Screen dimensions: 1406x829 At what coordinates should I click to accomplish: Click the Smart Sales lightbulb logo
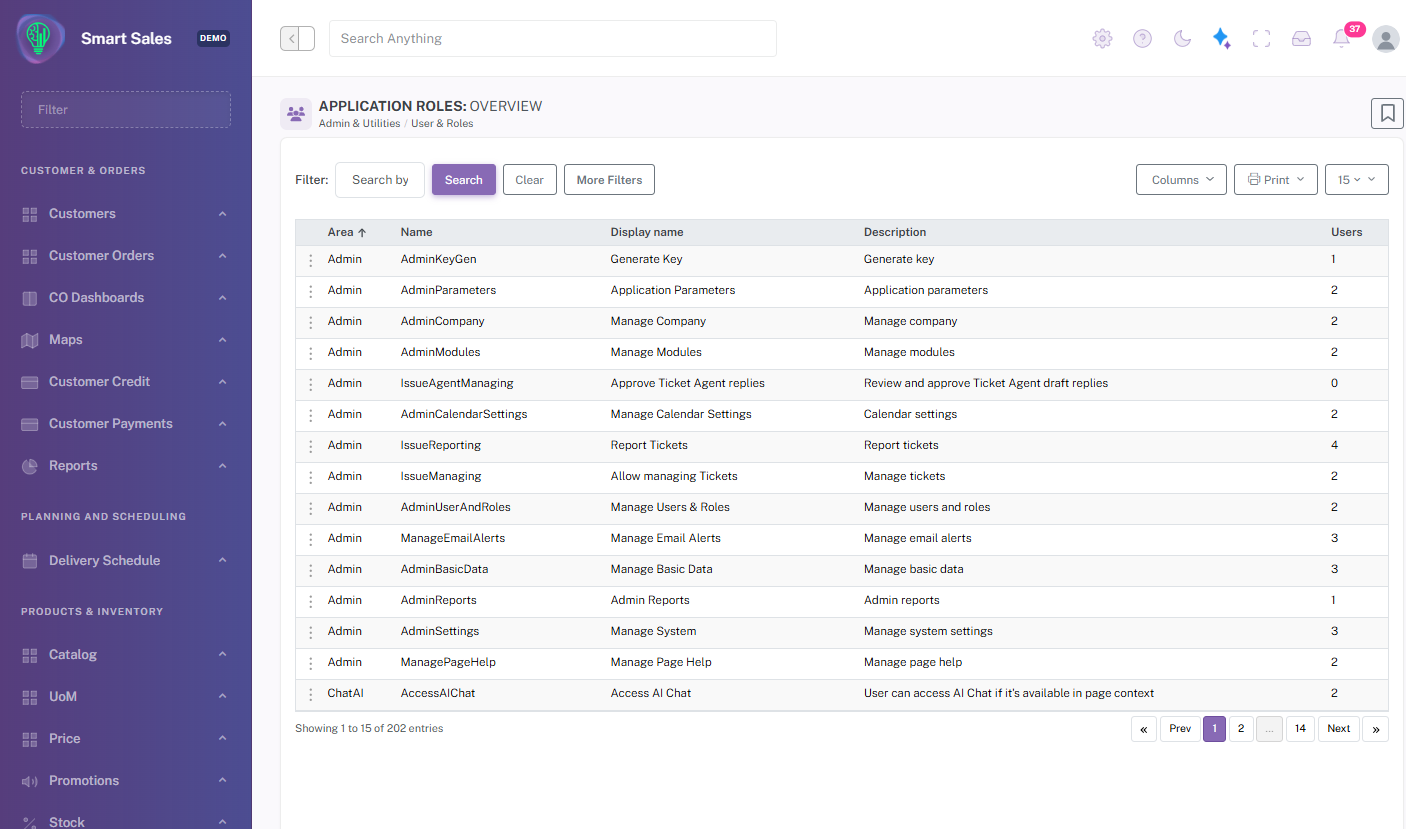[41, 39]
